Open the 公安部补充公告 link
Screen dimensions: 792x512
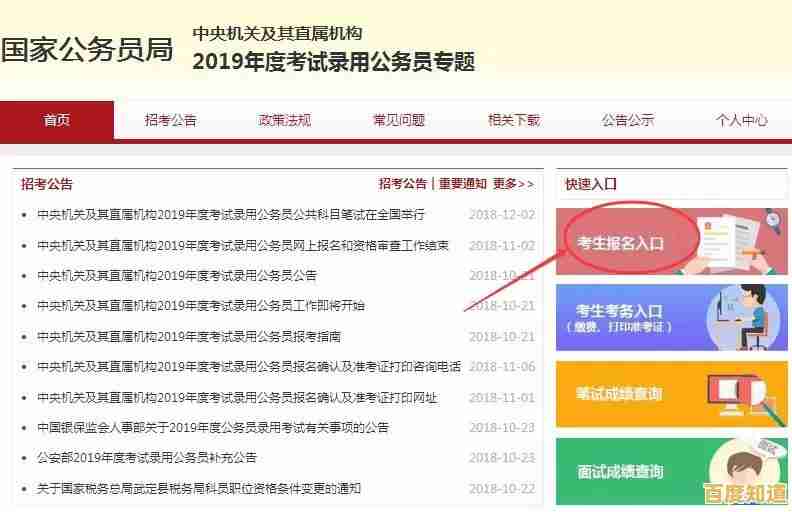(146, 458)
